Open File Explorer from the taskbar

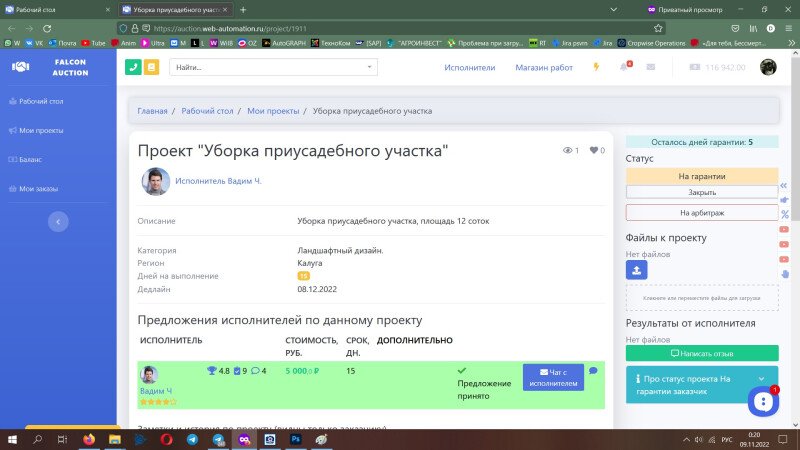click(x=115, y=439)
